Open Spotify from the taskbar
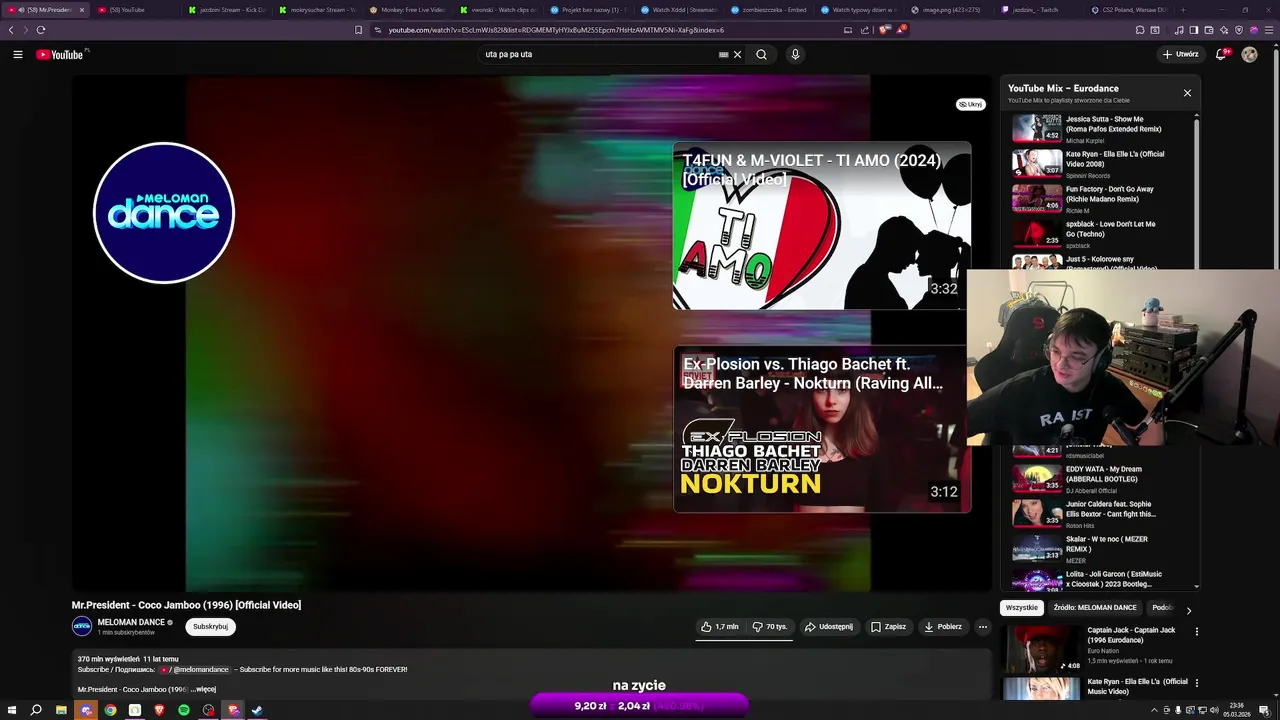This screenshot has width=1280, height=720. click(184, 710)
